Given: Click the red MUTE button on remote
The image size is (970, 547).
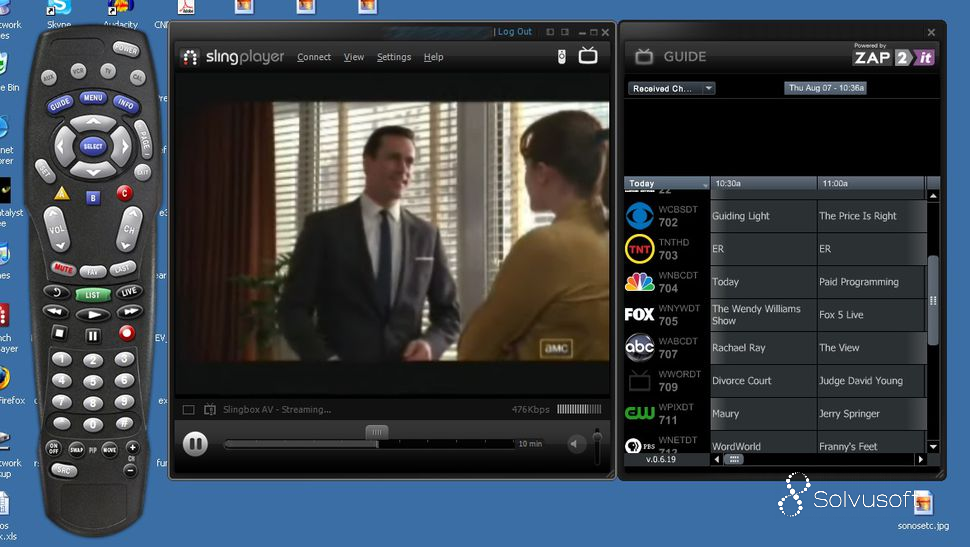Looking at the screenshot, I should point(62,269).
